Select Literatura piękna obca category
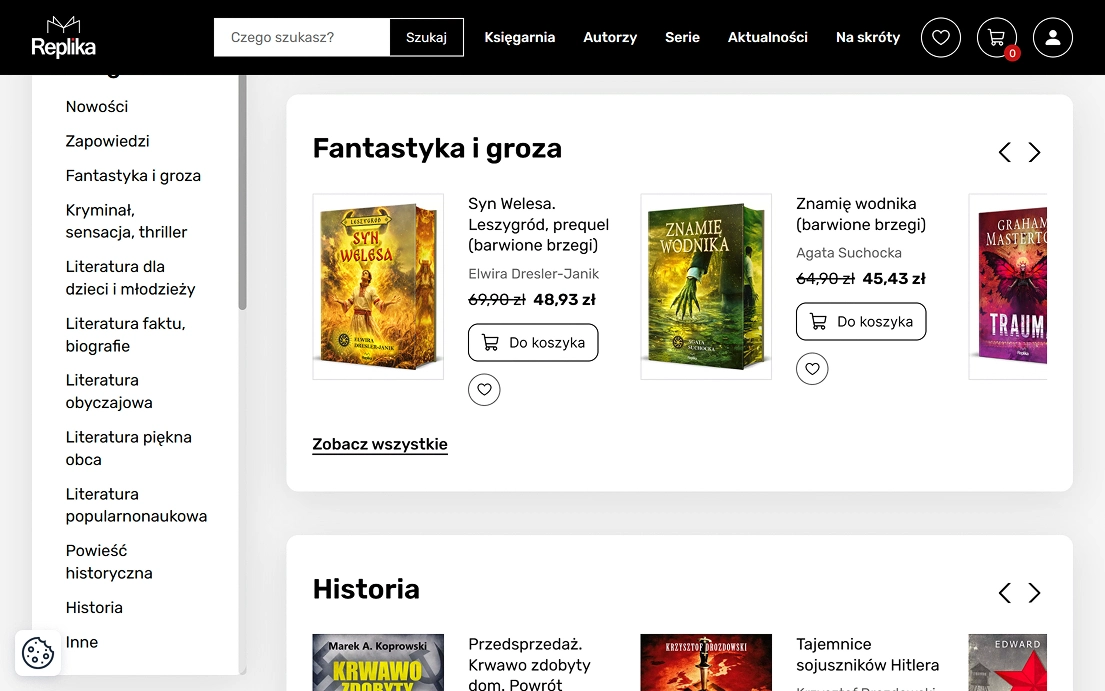The width and height of the screenshot is (1105, 691). (x=129, y=448)
